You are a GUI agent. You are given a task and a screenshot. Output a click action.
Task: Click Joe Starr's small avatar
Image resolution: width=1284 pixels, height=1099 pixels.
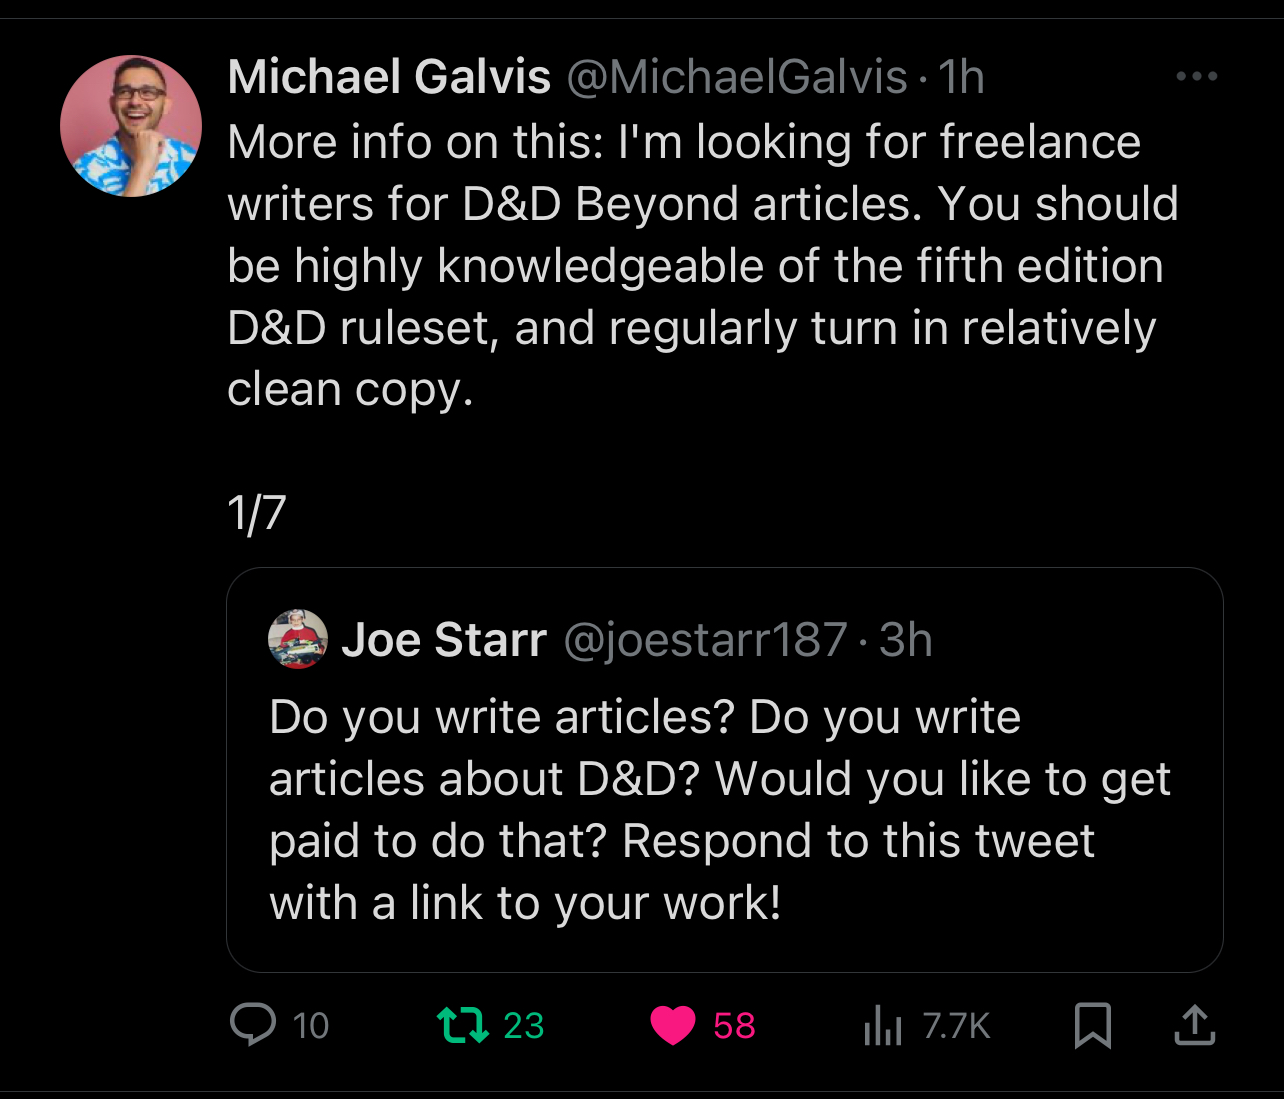pos(298,639)
